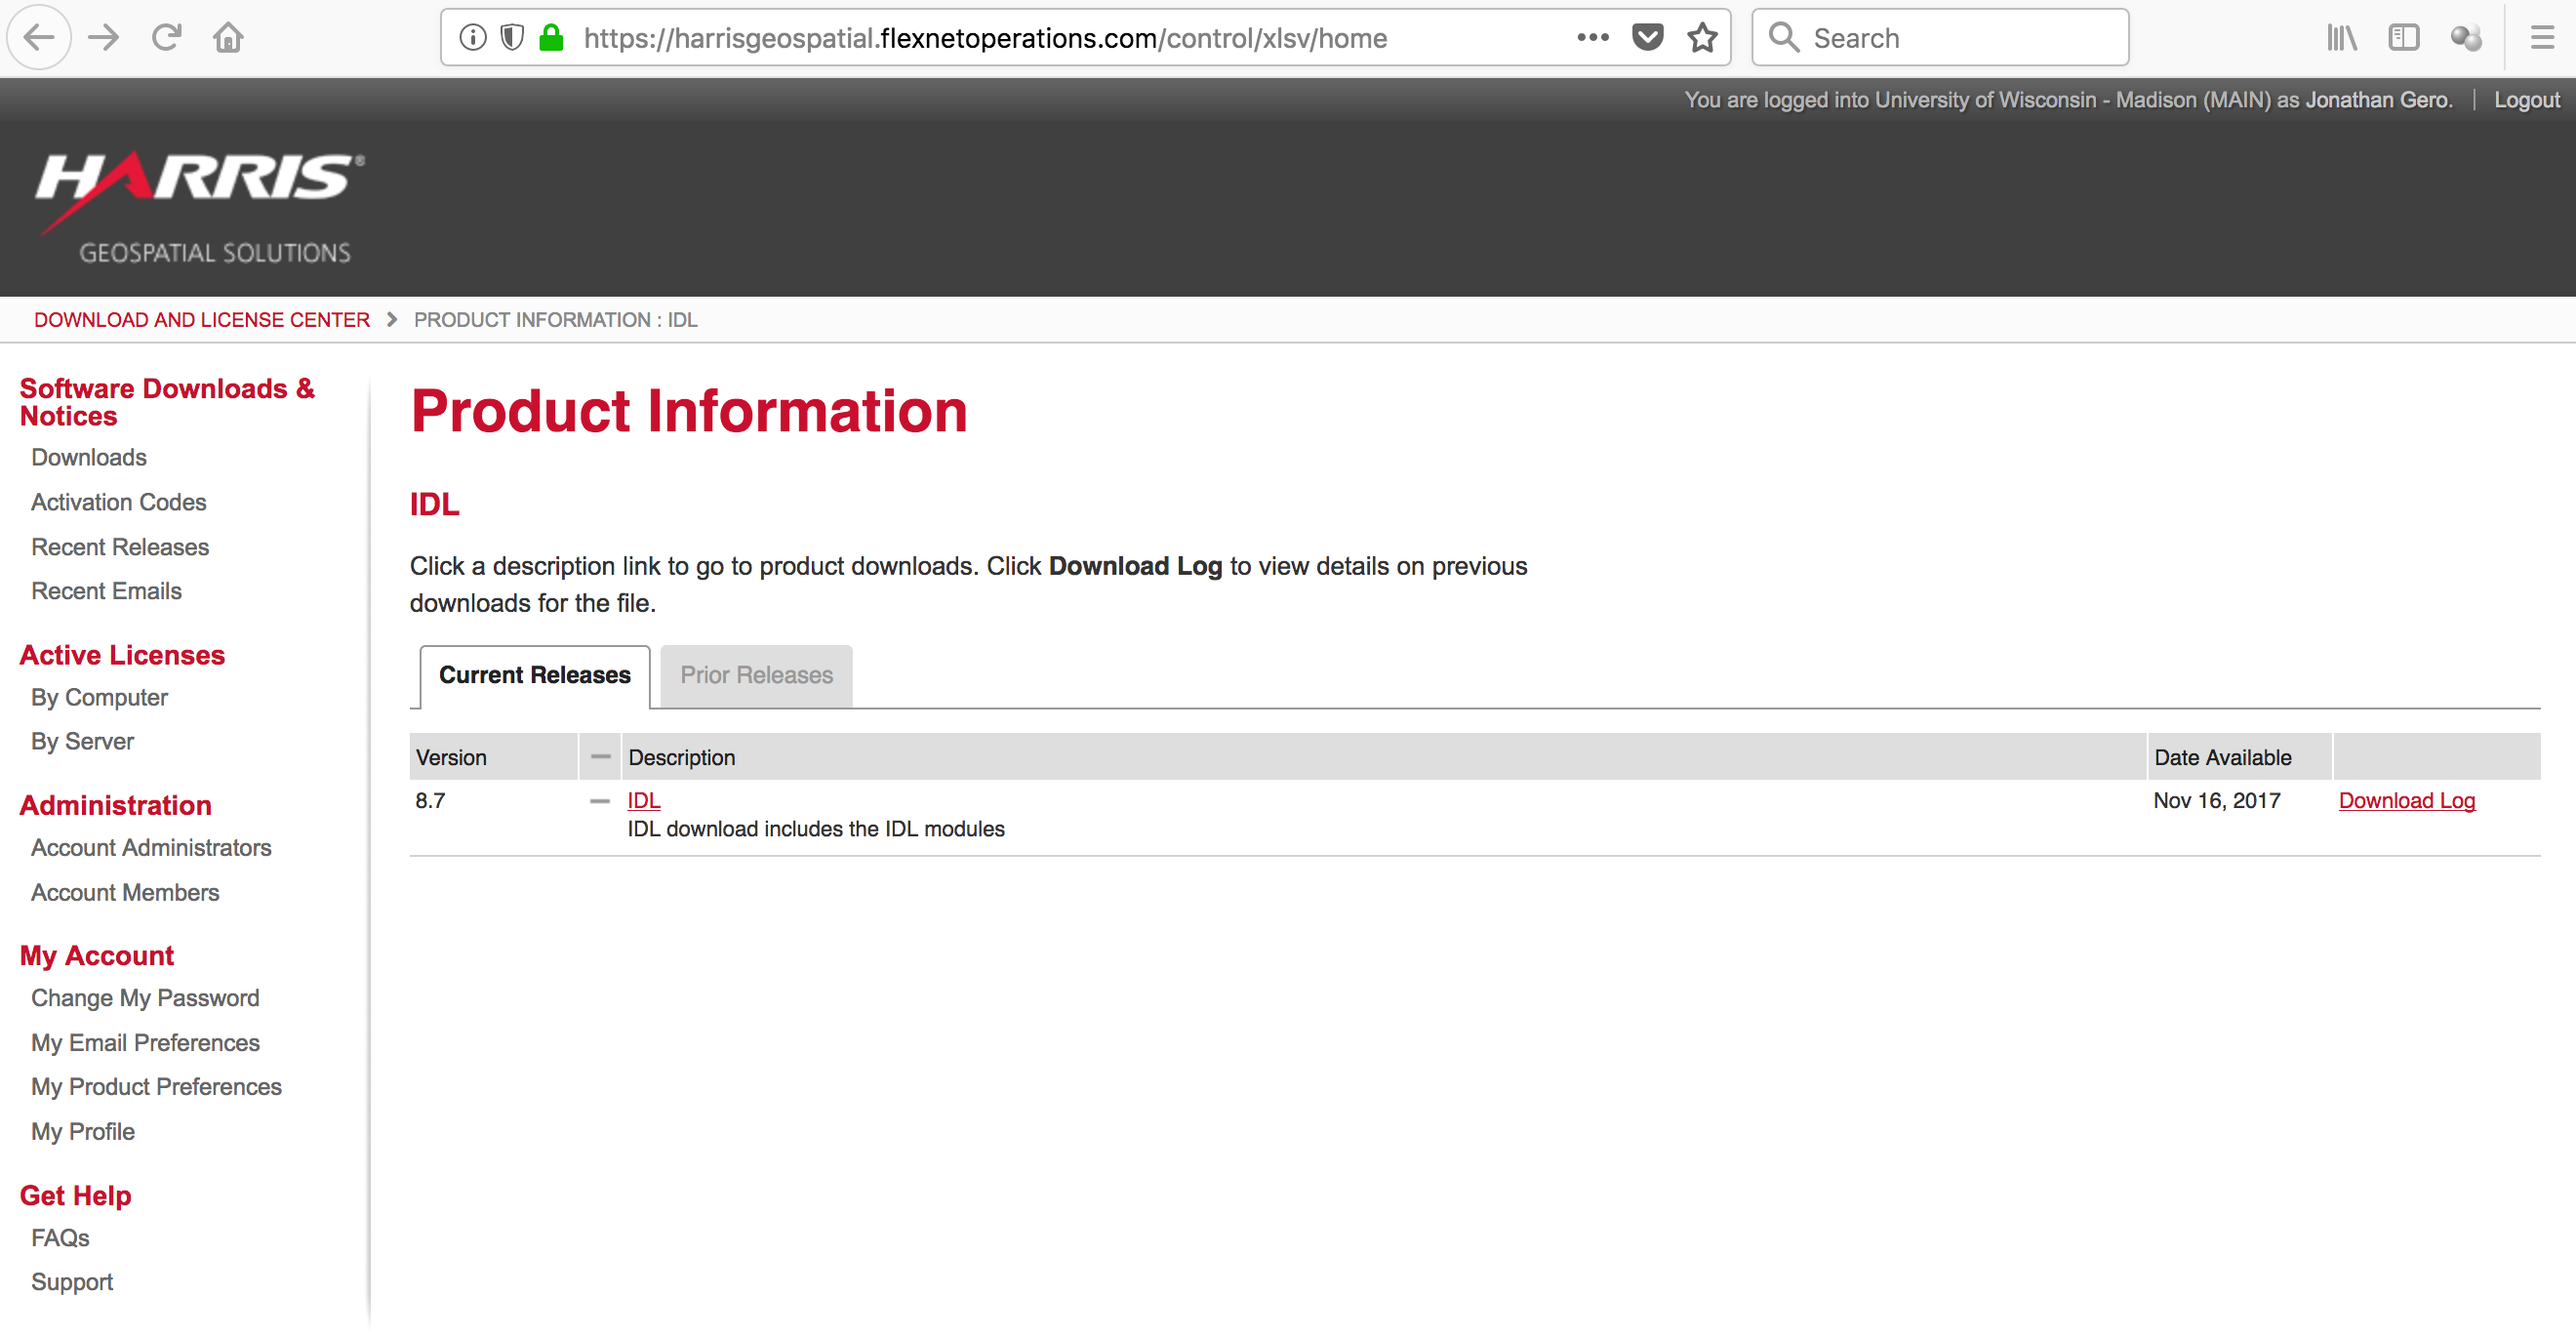The image size is (2576, 1337).
Task: Open the Firefox hamburger menu
Action: coord(2542,38)
